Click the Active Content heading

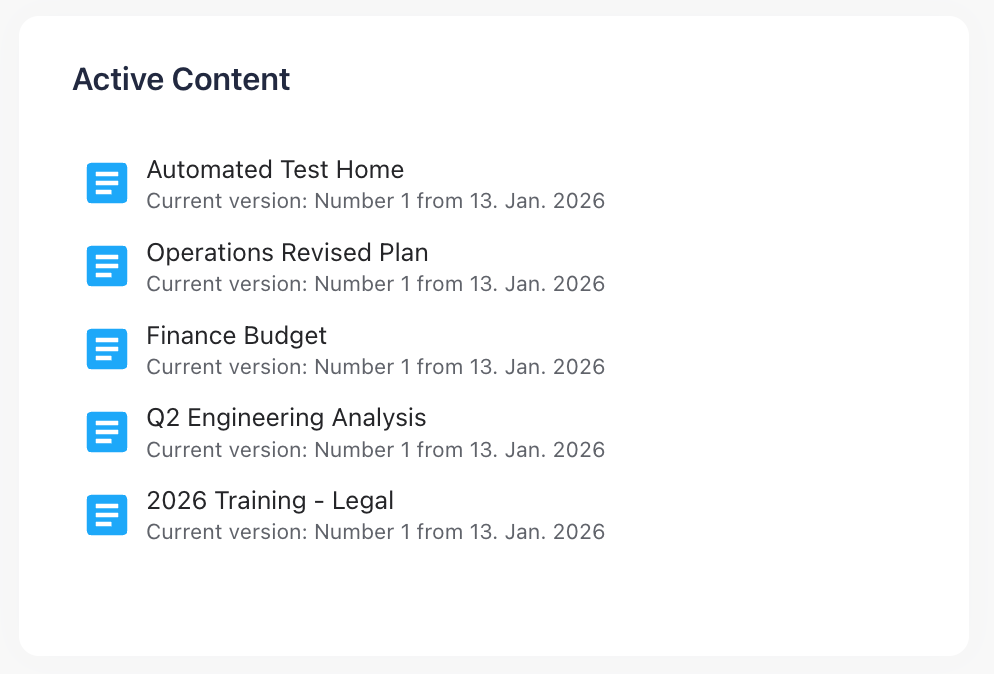(181, 79)
